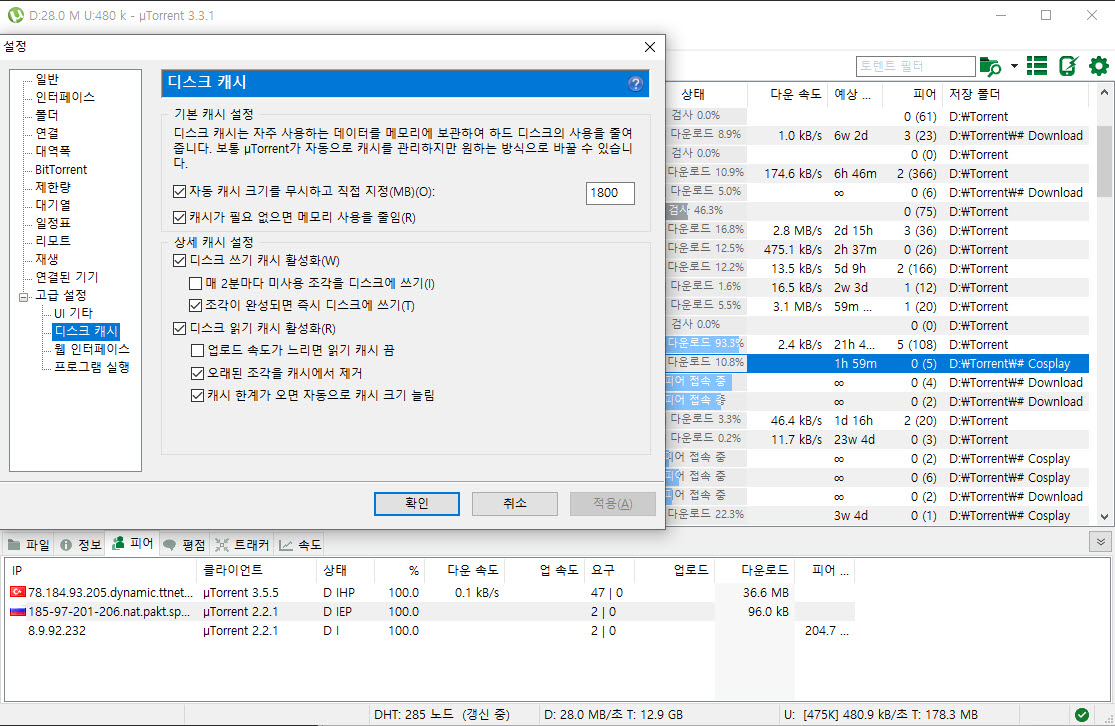Open the 속도 tab
Image resolution: width=1115 pixels, height=726 pixels.
pyautogui.click(x=300, y=545)
